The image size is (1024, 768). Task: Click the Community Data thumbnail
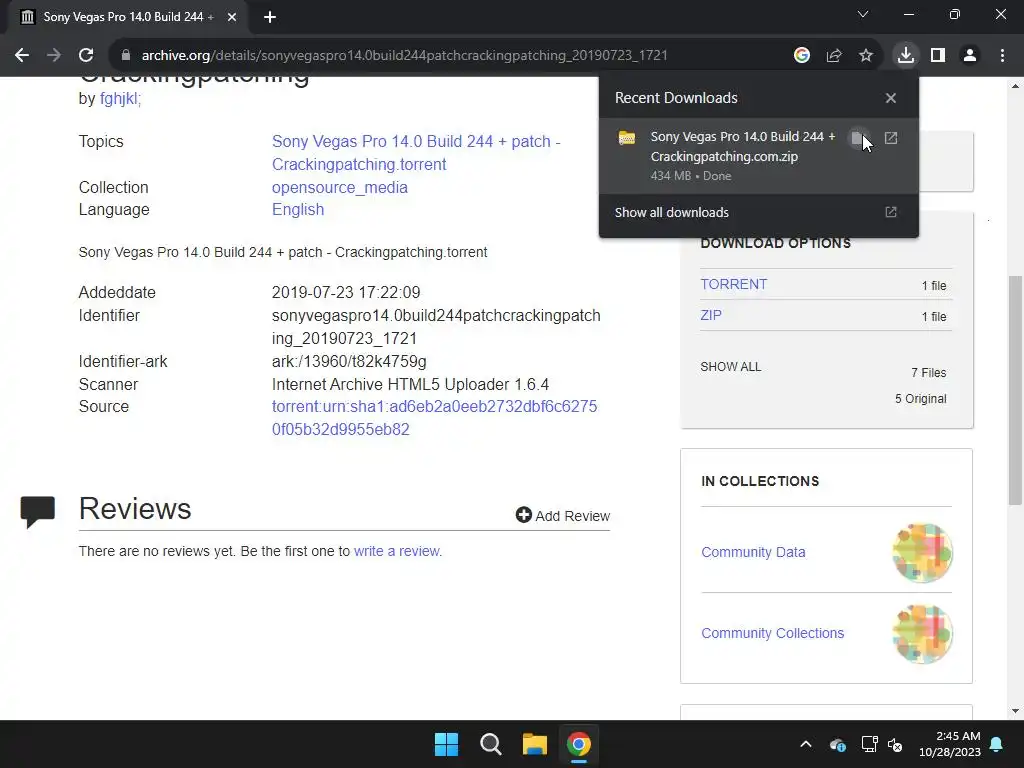click(922, 553)
